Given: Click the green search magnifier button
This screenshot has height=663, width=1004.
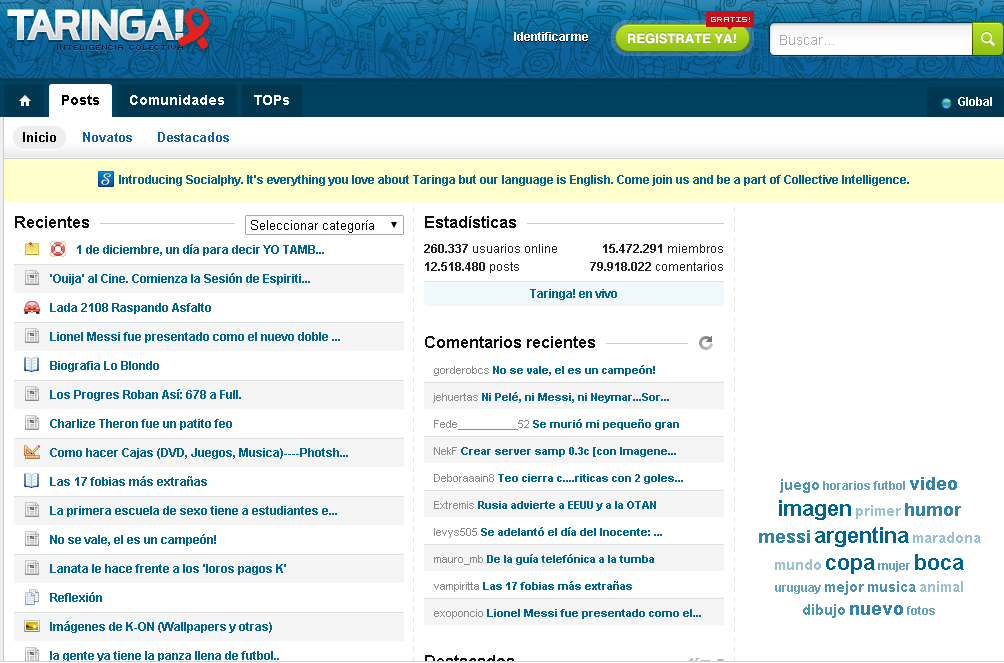Looking at the screenshot, I should [x=987, y=39].
